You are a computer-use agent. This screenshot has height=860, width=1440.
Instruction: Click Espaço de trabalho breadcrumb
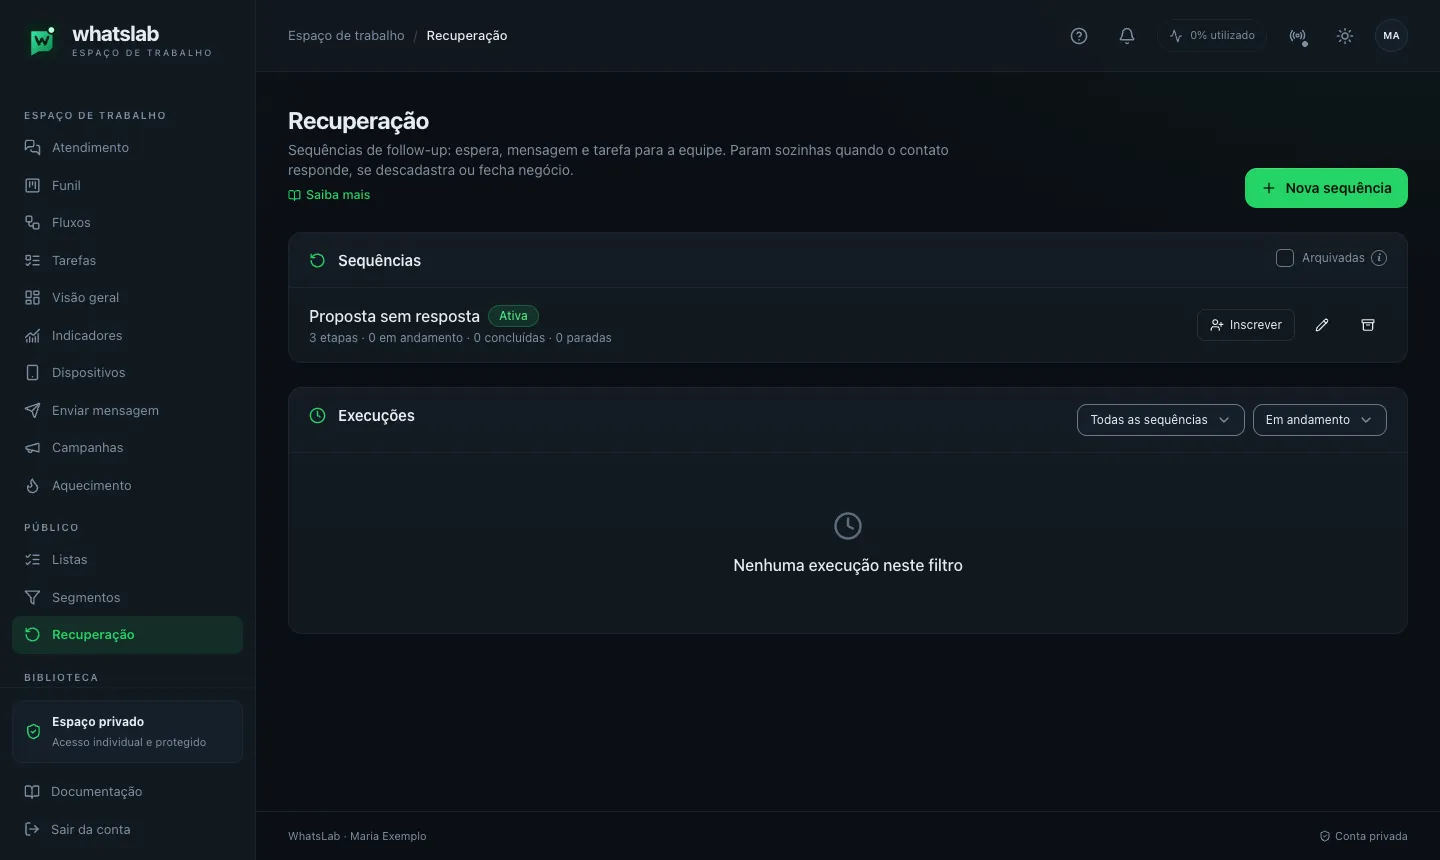346,36
